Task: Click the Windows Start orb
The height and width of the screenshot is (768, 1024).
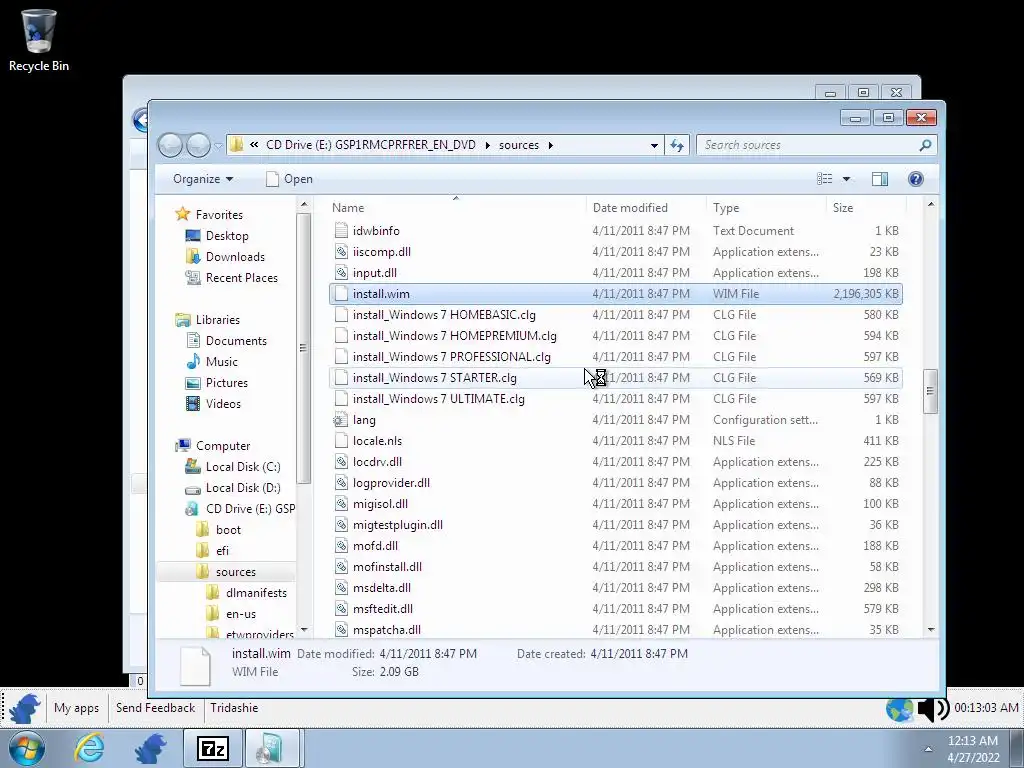Action: (x=26, y=748)
